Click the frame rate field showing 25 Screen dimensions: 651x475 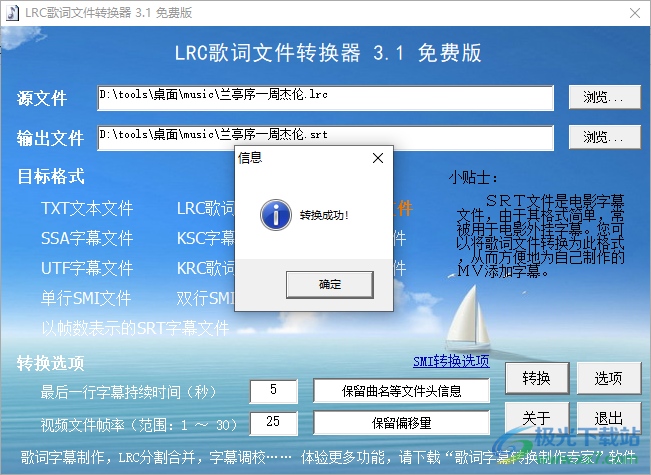coord(274,423)
